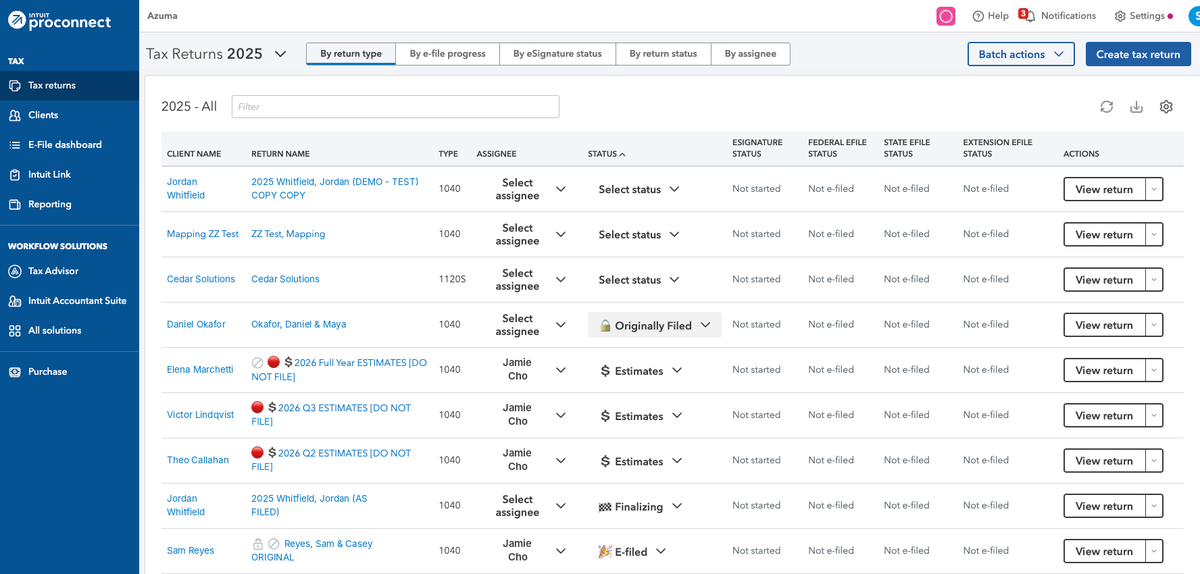The width and height of the screenshot is (1200, 574).
Task: Click the Filter input field
Action: click(x=395, y=107)
